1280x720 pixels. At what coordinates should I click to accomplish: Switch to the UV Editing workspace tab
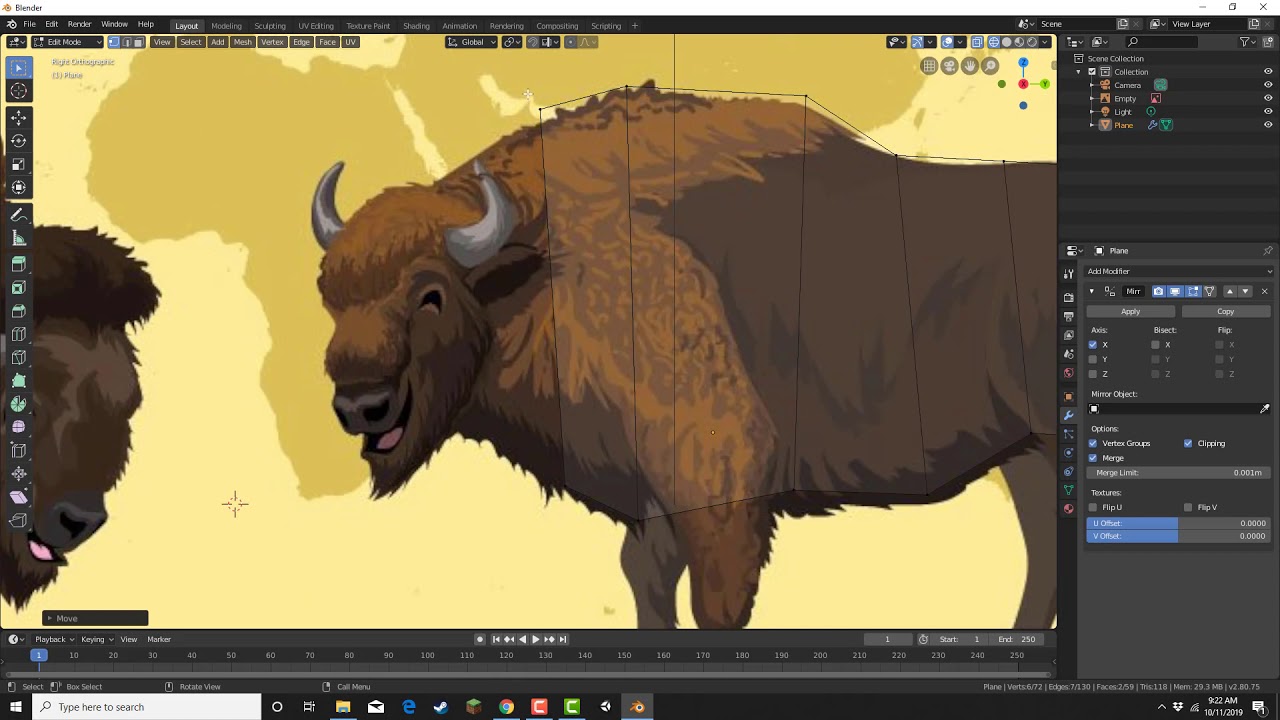[x=316, y=25]
